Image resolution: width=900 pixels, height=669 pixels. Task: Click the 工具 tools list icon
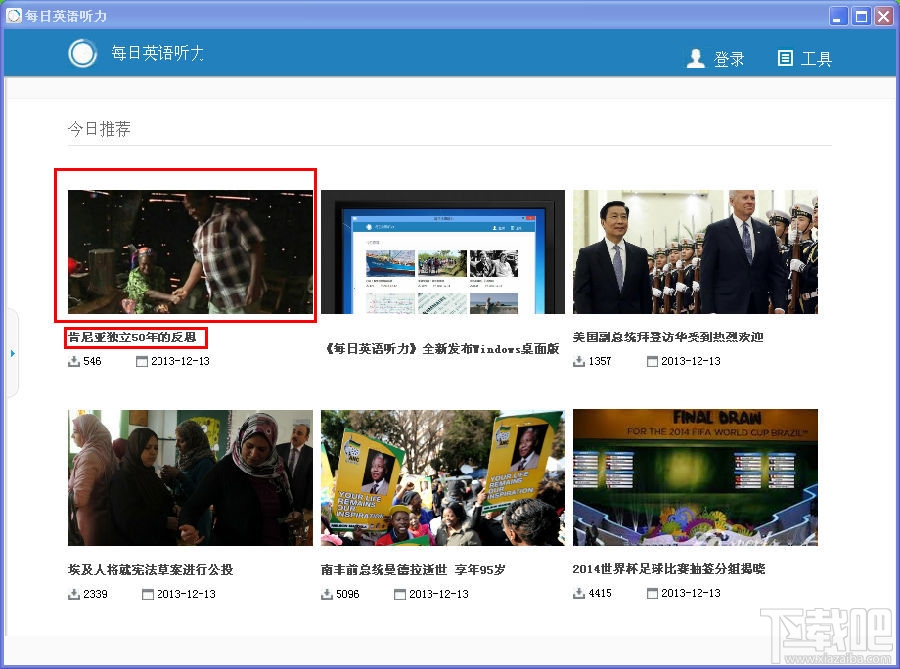pyautogui.click(x=785, y=58)
